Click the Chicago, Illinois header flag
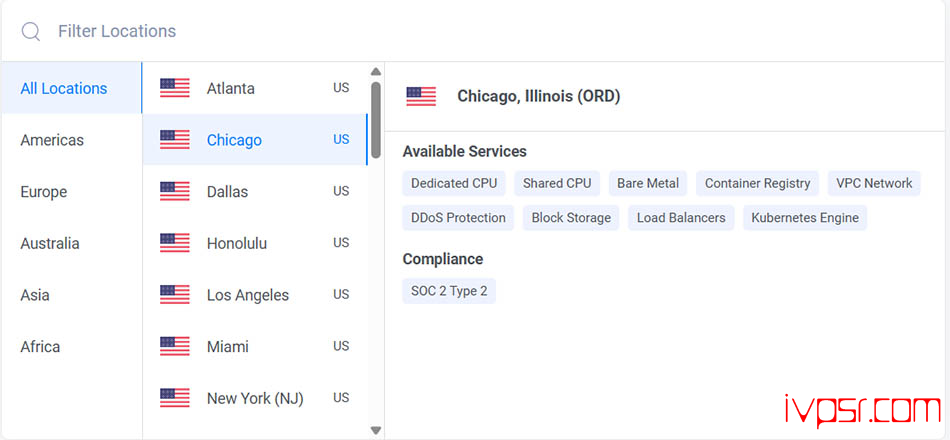The height and width of the screenshot is (440, 950). click(x=421, y=96)
